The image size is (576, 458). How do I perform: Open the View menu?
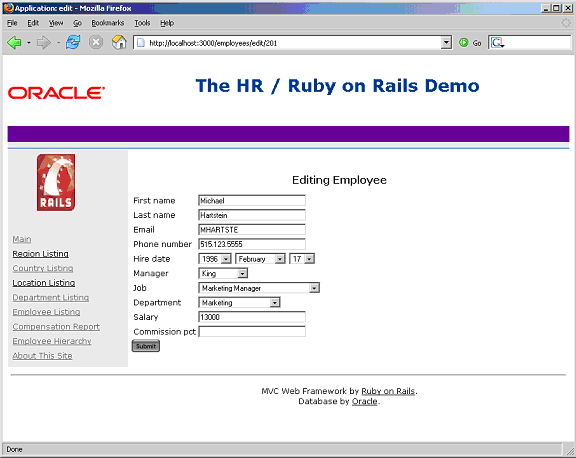[x=56, y=23]
